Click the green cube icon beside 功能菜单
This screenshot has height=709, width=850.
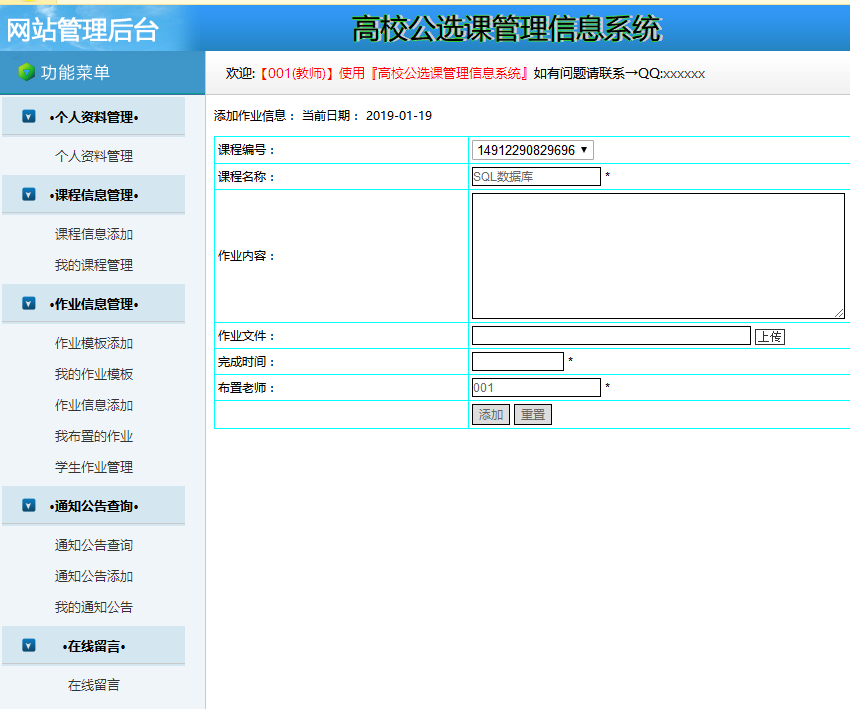[x=26, y=72]
